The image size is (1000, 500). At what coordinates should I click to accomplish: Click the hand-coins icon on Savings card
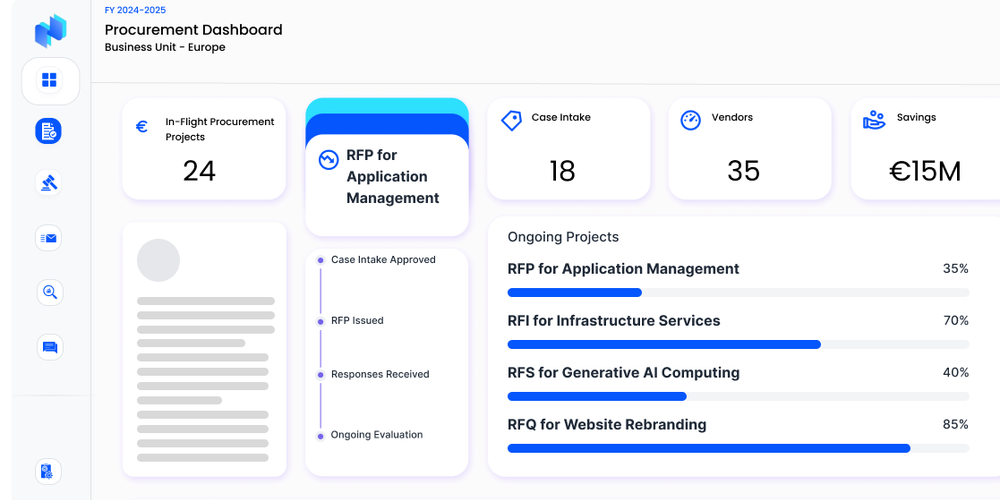click(x=874, y=120)
